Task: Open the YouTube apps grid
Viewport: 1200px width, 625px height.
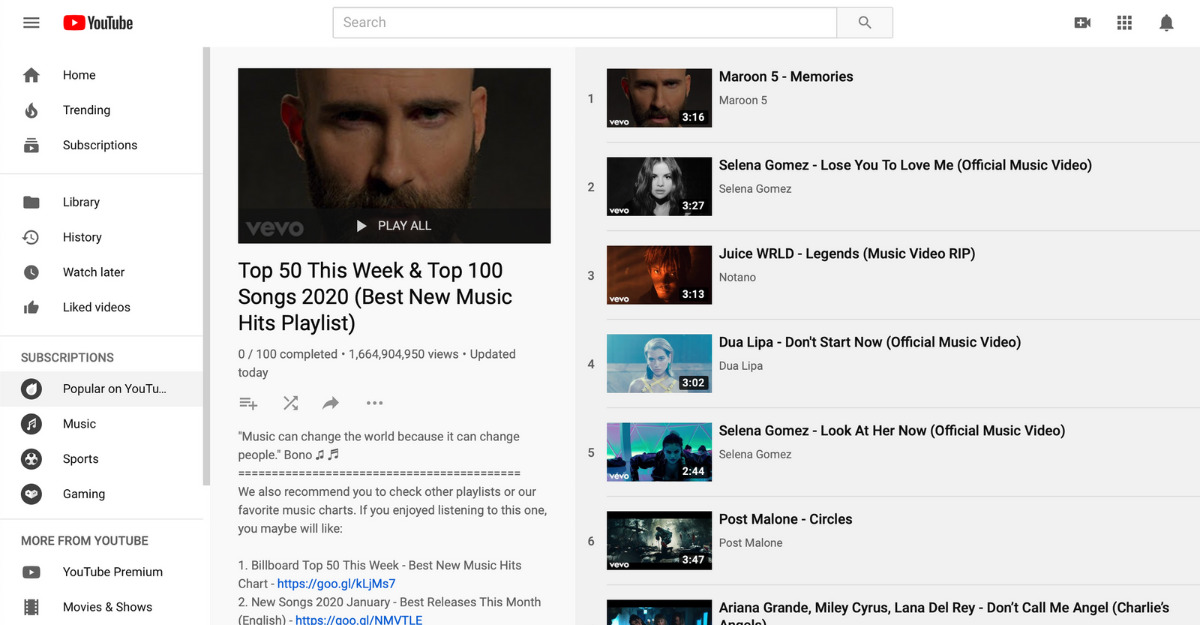Action: (x=1124, y=22)
